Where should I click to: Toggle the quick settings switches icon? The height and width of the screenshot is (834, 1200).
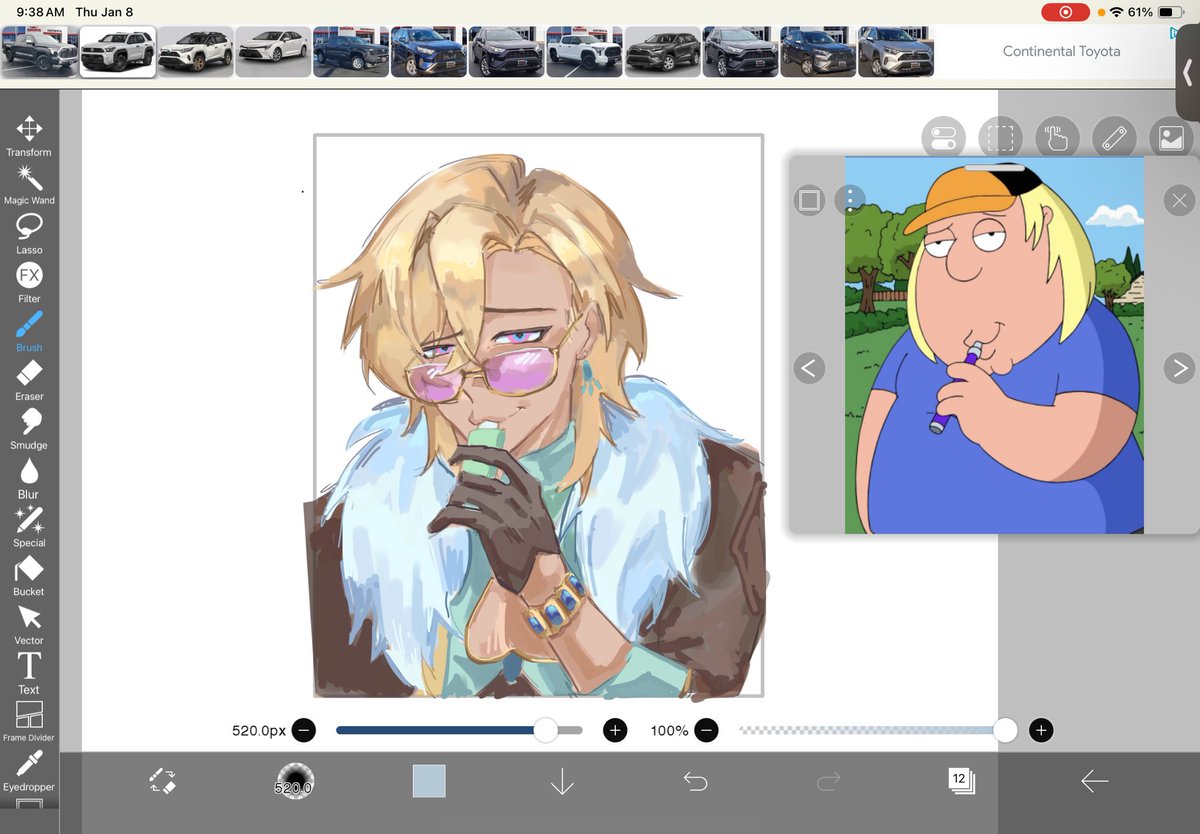click(944, 138)
